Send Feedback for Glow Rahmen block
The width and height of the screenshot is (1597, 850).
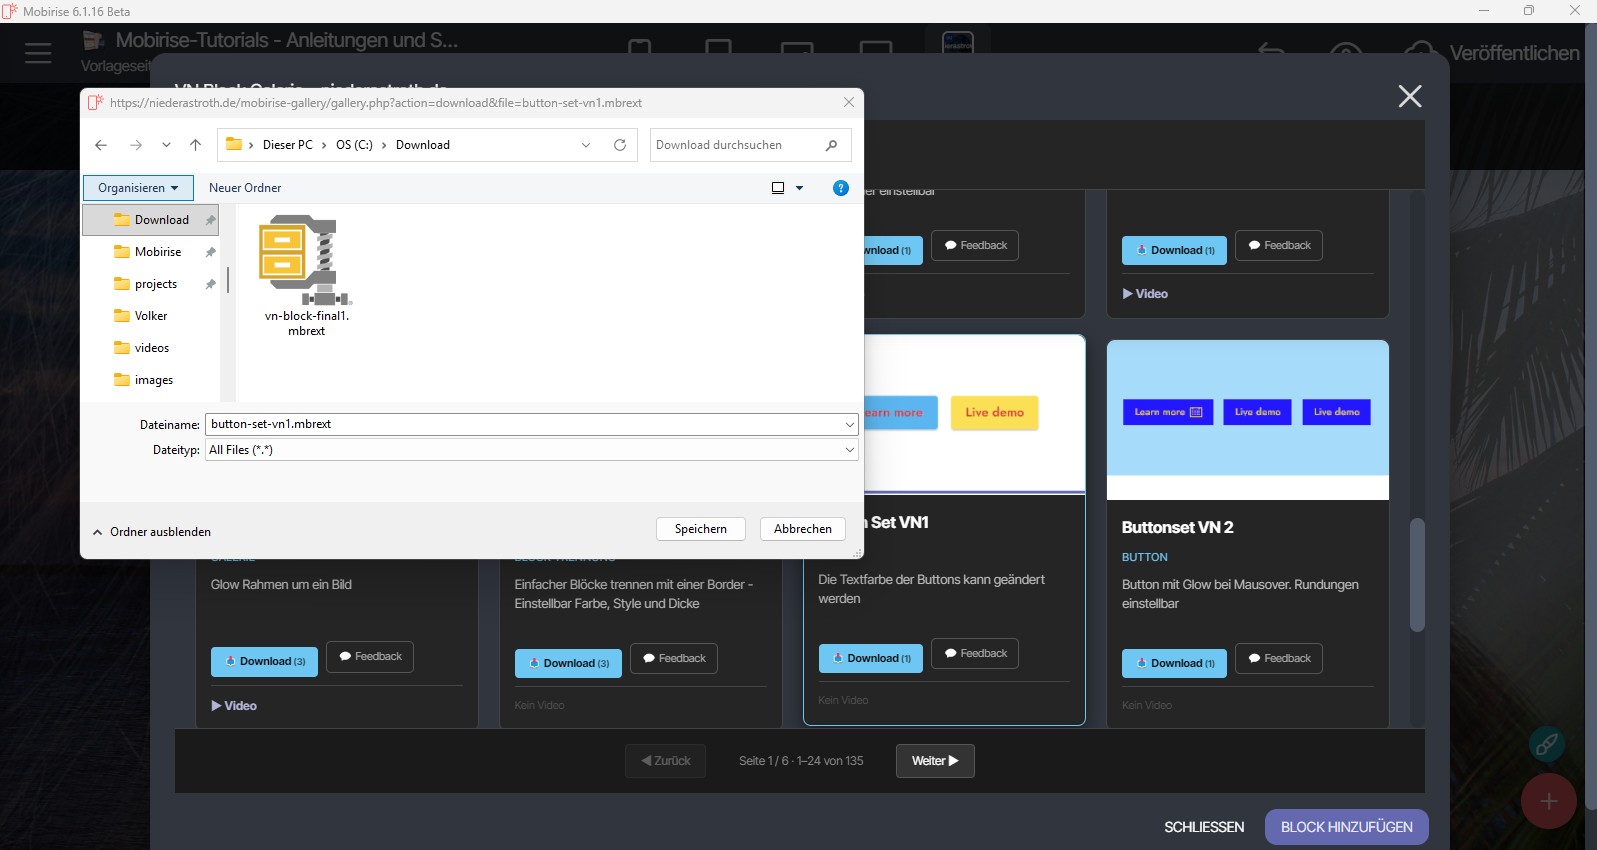coord(370,657)
